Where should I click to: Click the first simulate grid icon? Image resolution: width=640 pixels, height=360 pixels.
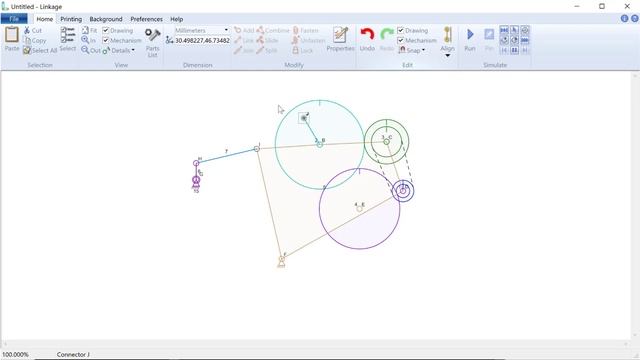[x=504, y=30]
